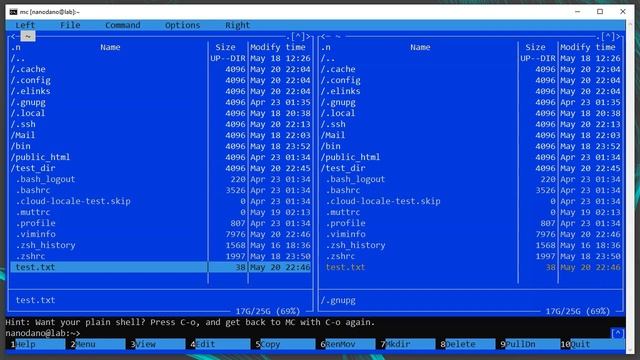This screenshot has height=360, width=640.
Task: Open the Right menu
Action: click(238, 25)
